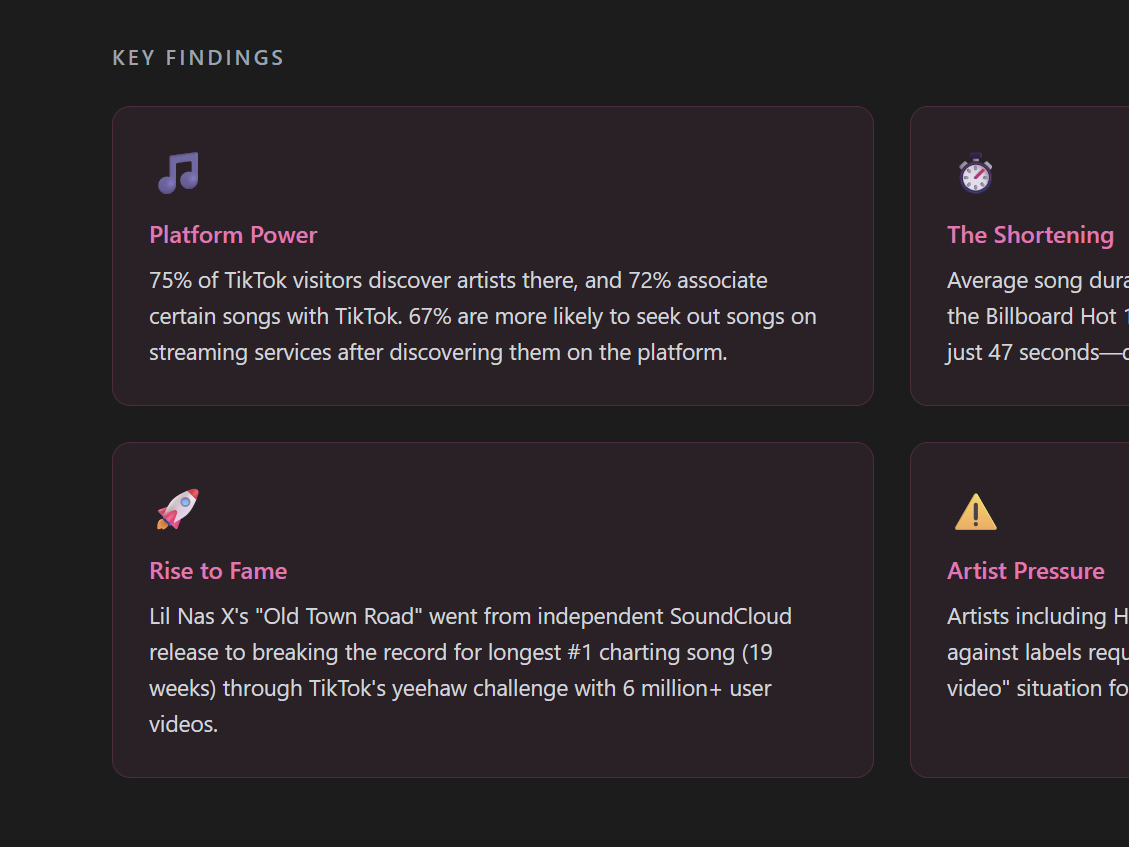Click the KEY FINDINGS section label
1129x847 pixels.
pos(198,58)
